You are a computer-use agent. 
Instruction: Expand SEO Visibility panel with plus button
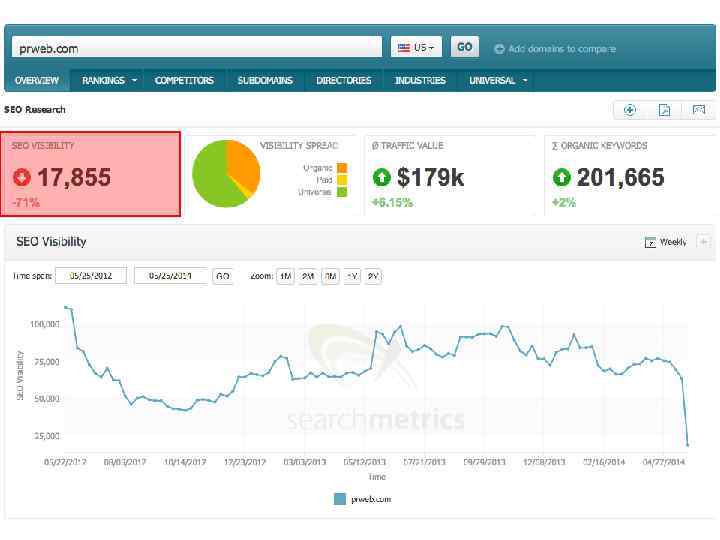[x=703, y=242]
